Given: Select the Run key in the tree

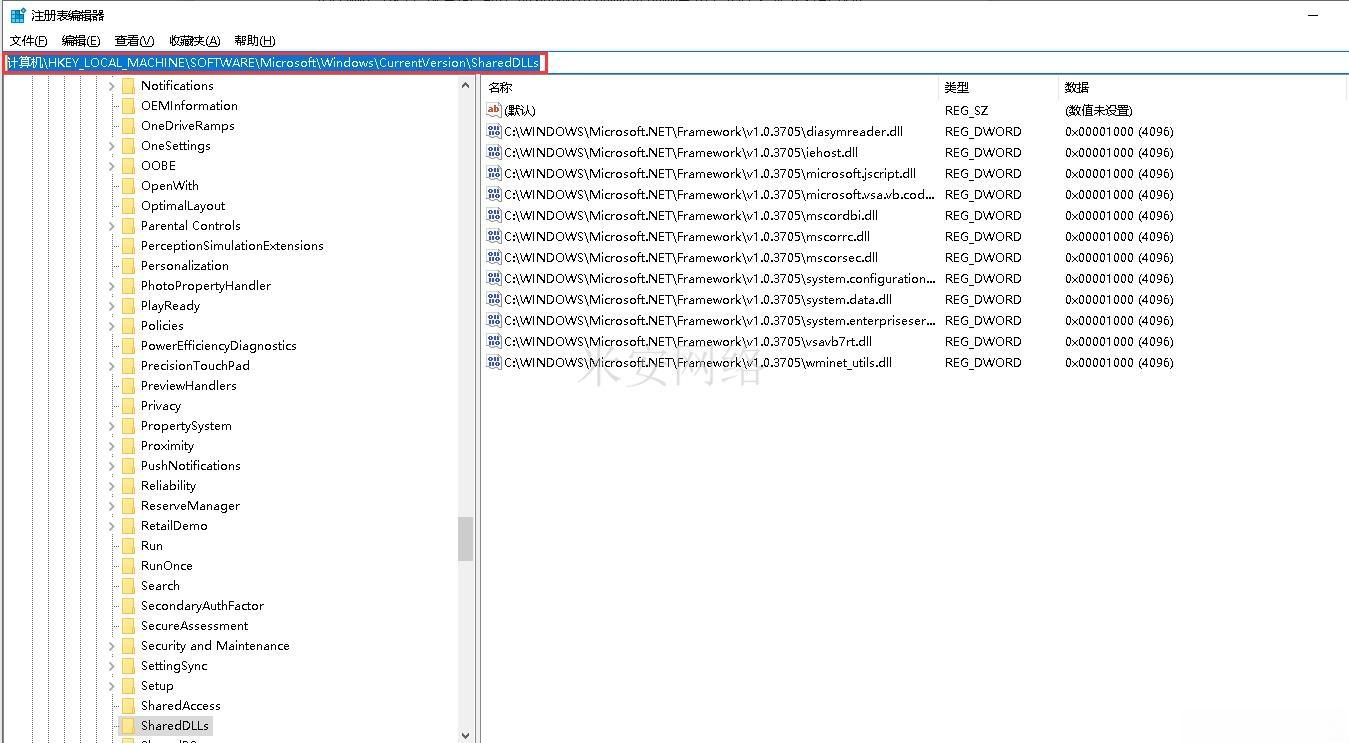Looking at the screenshot, I should [152, 546].
